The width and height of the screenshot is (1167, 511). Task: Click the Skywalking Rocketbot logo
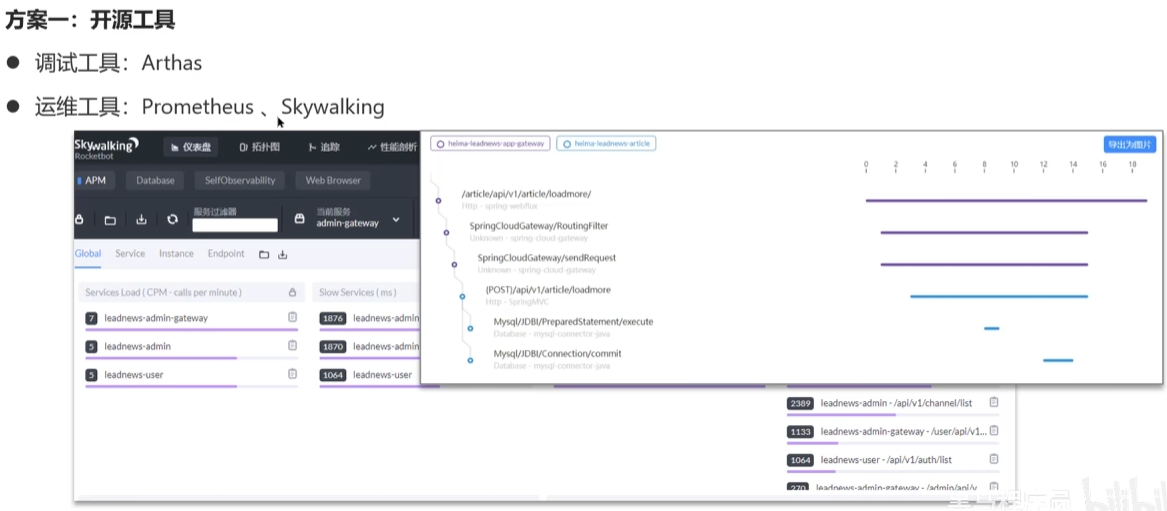(106, 147)
